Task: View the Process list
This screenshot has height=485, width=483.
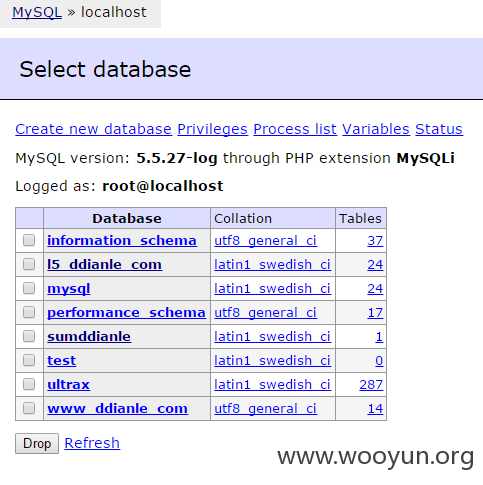Action: point(295,129)
